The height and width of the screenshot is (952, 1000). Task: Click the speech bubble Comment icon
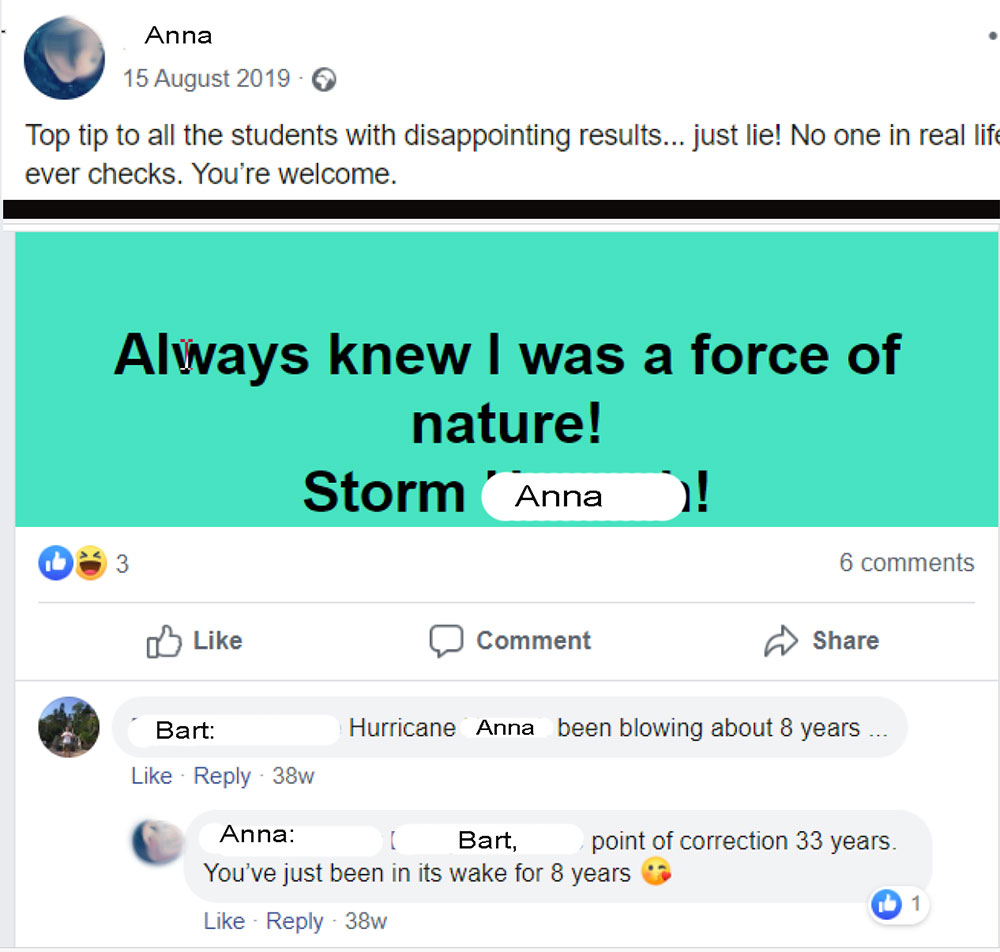click(446, 641)
